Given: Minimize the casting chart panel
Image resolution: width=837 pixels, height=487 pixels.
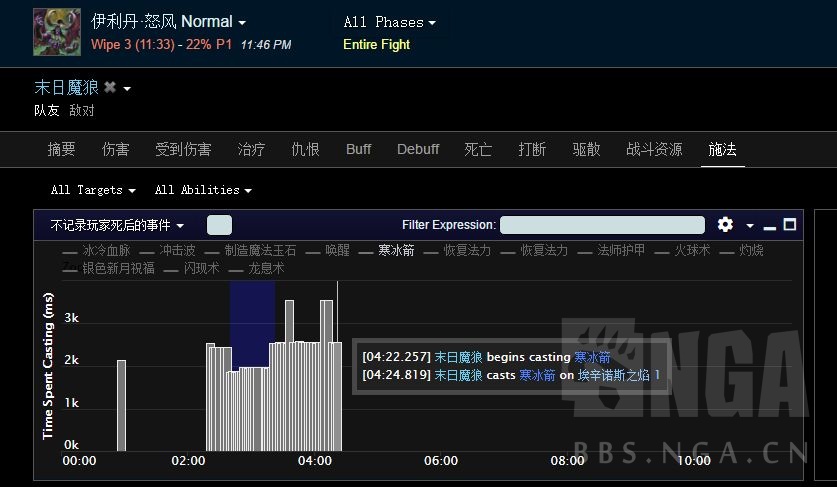Looking at the screenshot, I should 769,226.
